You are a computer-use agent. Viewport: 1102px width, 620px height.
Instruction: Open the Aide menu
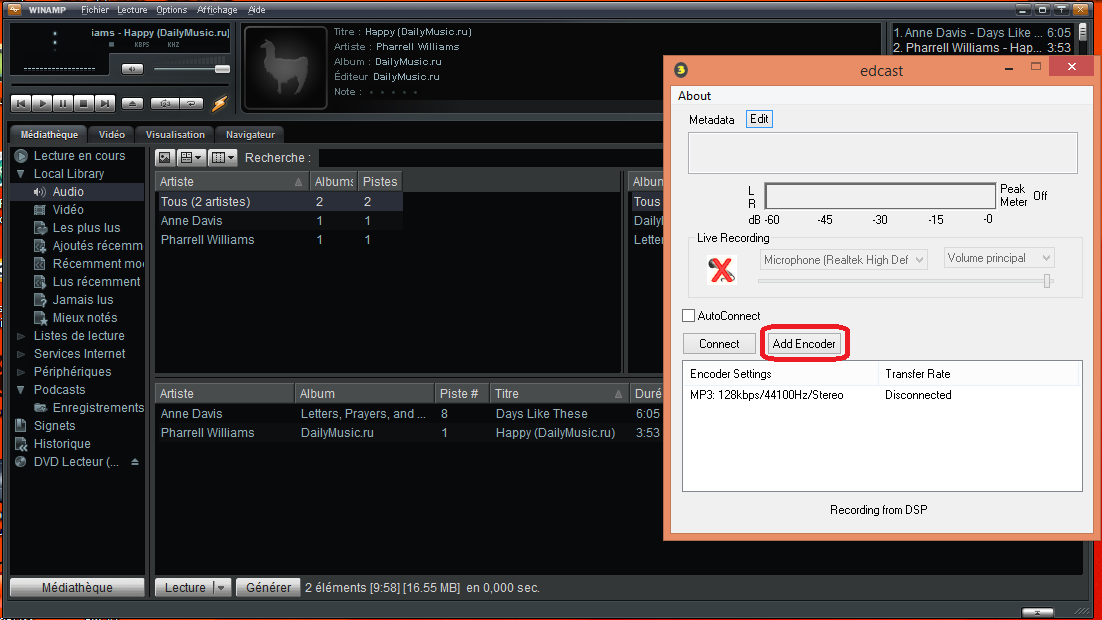click(x=257, y=10)
